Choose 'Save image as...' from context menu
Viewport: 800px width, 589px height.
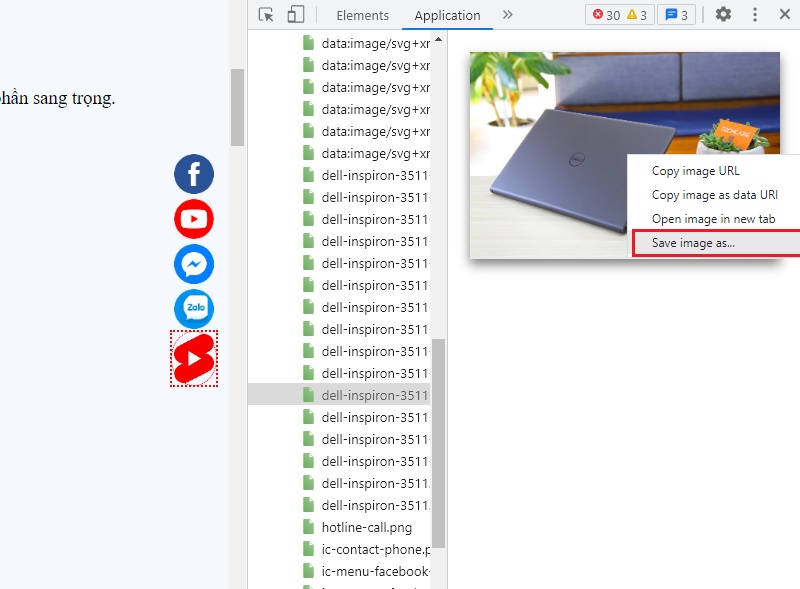(693, 243)
